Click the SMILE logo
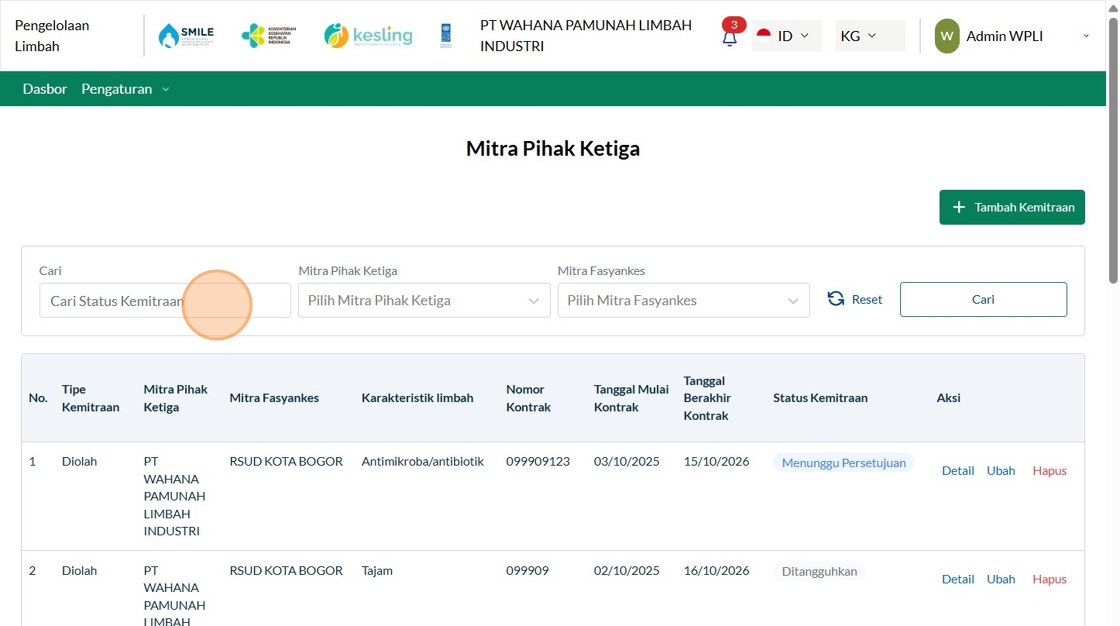 [x=186, y=36]
